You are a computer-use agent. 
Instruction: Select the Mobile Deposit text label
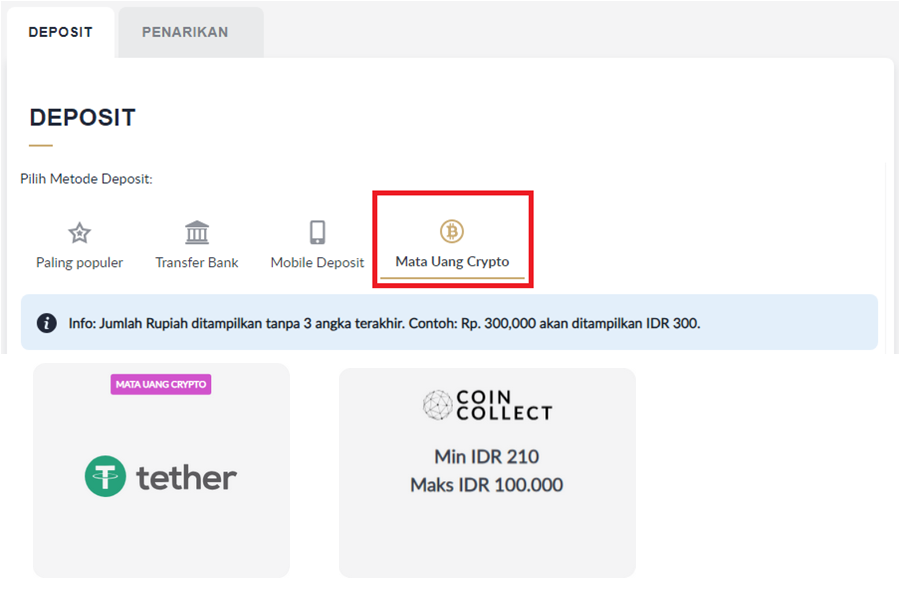pos(317,262)
